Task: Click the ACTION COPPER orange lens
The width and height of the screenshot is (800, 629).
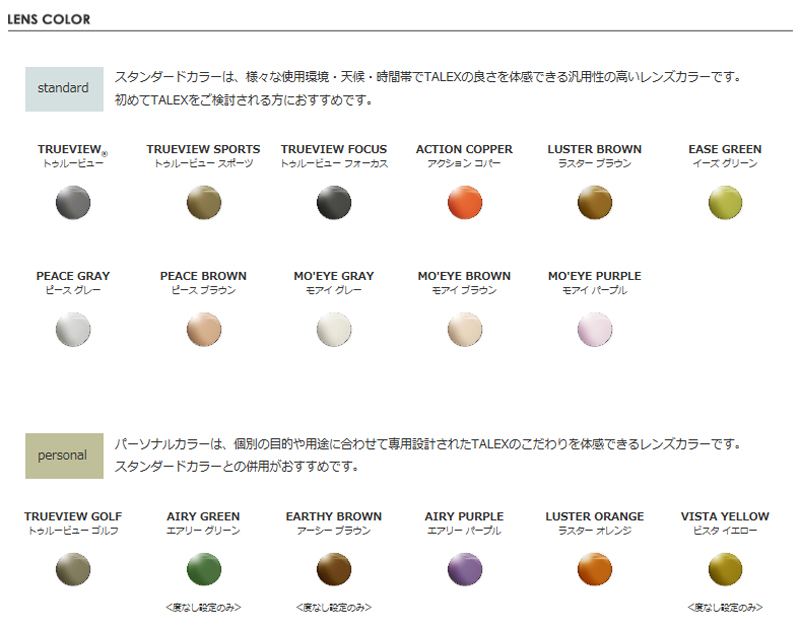Action: coord(464,203)
